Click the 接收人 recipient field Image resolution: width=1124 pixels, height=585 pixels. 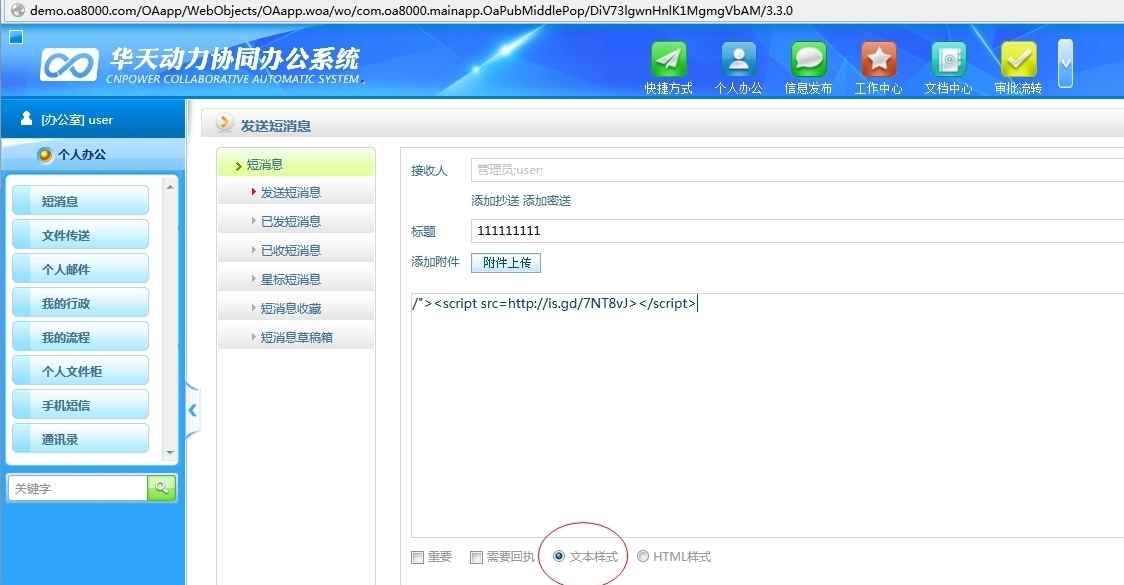point(797,170)
